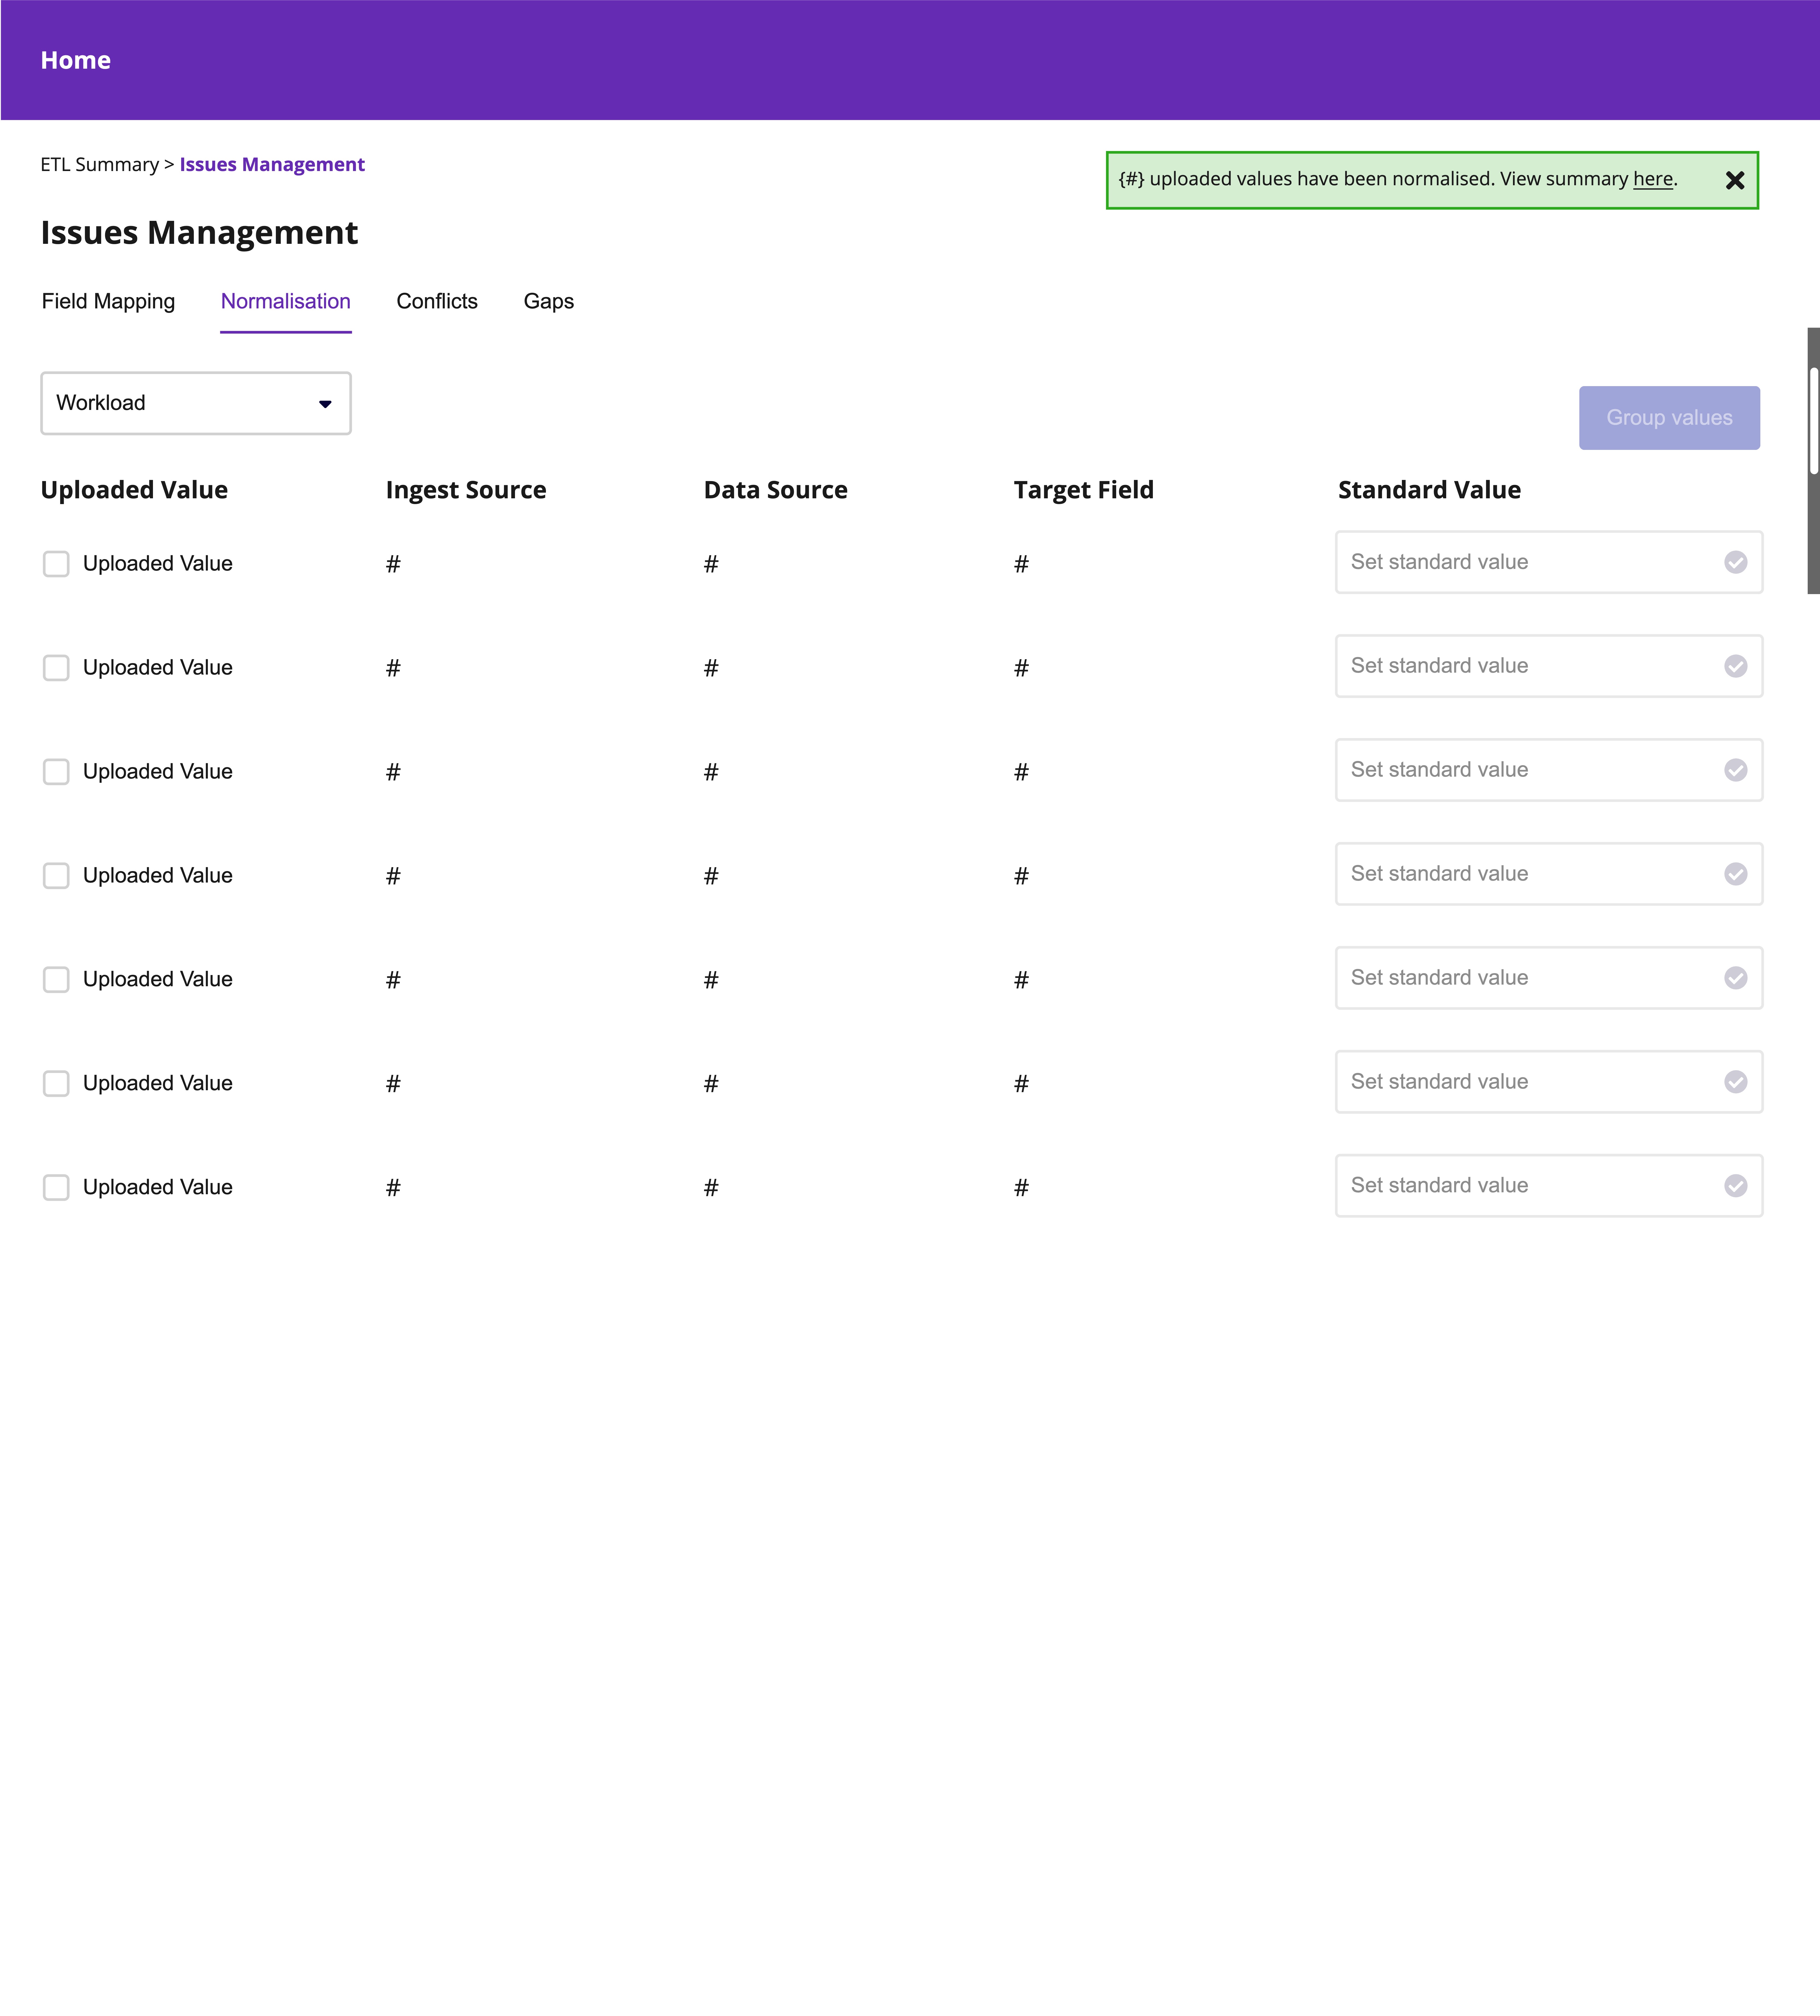Check the last Uploaded Value row checkbox

tap(56, 1188)
